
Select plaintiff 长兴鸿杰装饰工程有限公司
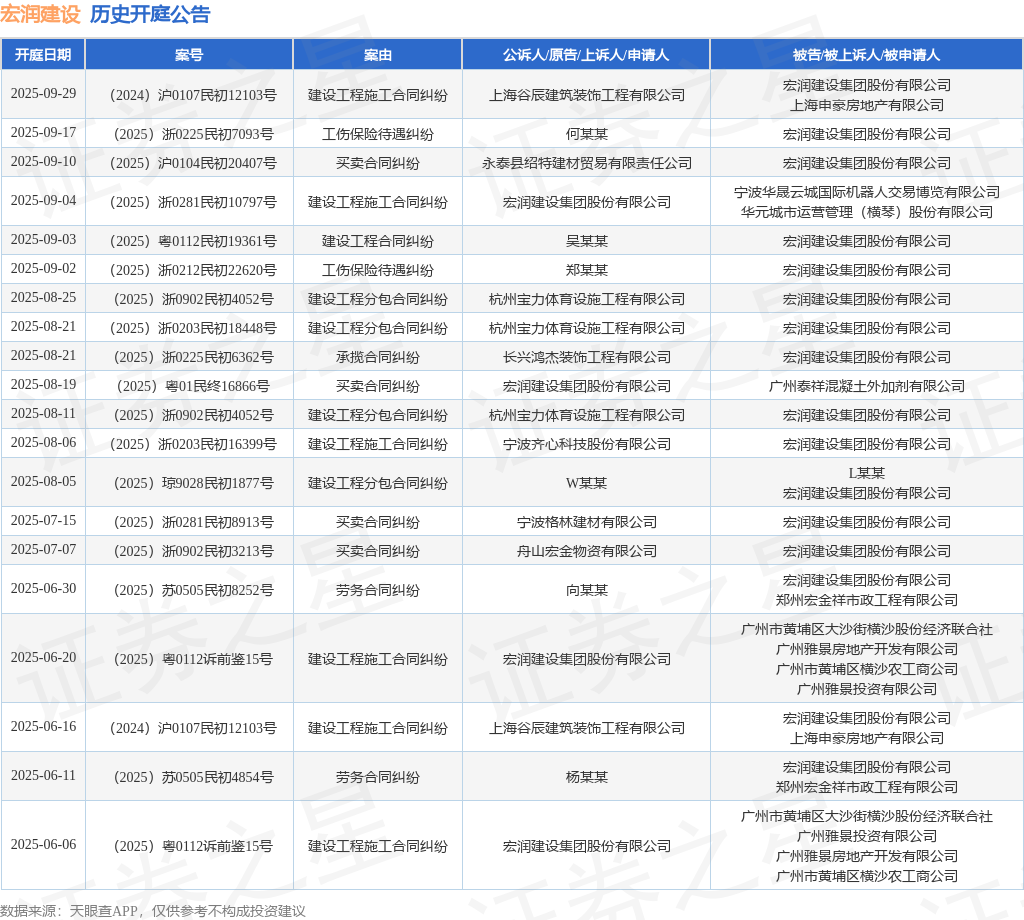tap(586, 357)
